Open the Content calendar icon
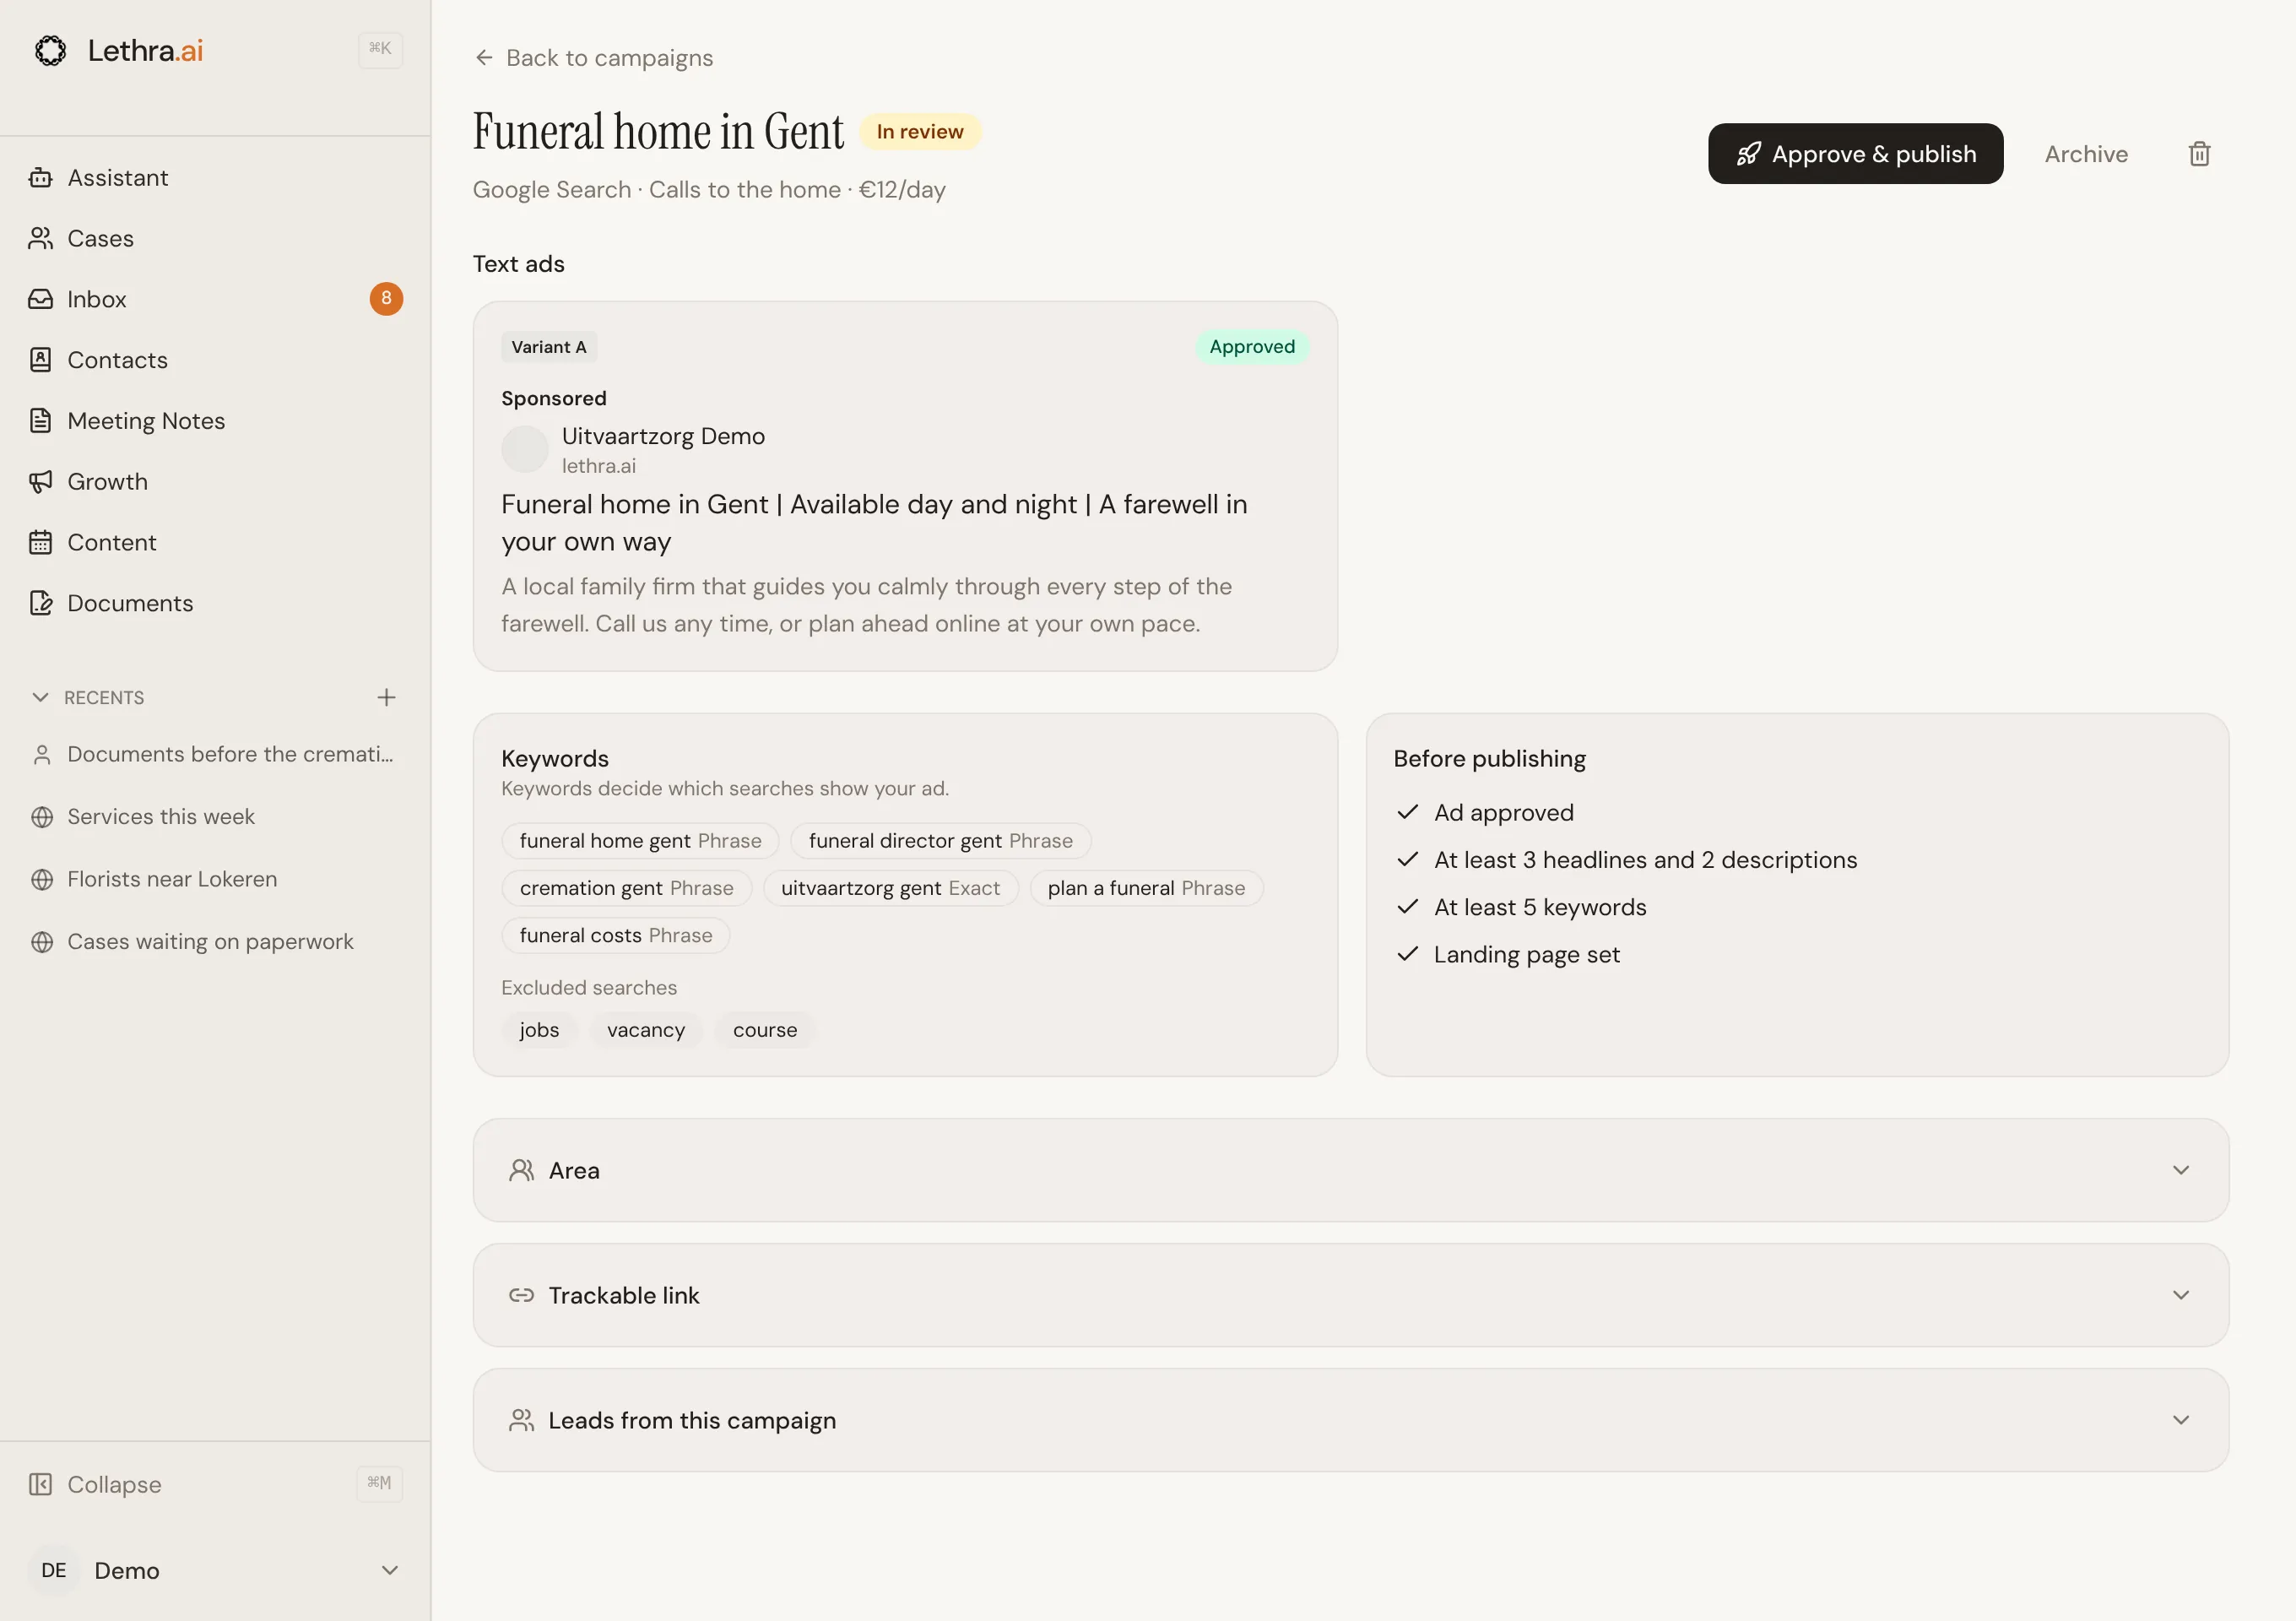Viewport: 2296px width, 1621px height. (40, 542)
